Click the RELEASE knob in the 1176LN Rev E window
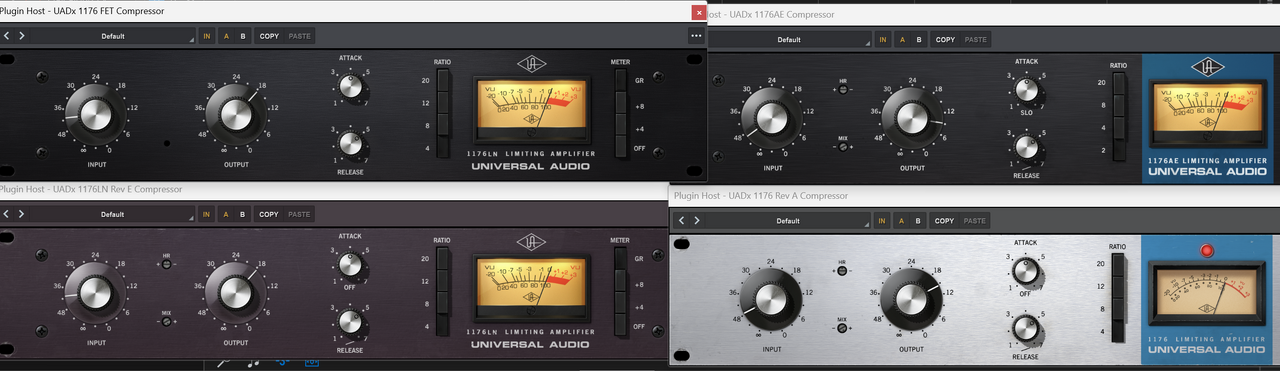This screenshot has width=1280, height=371. [350, 321]
